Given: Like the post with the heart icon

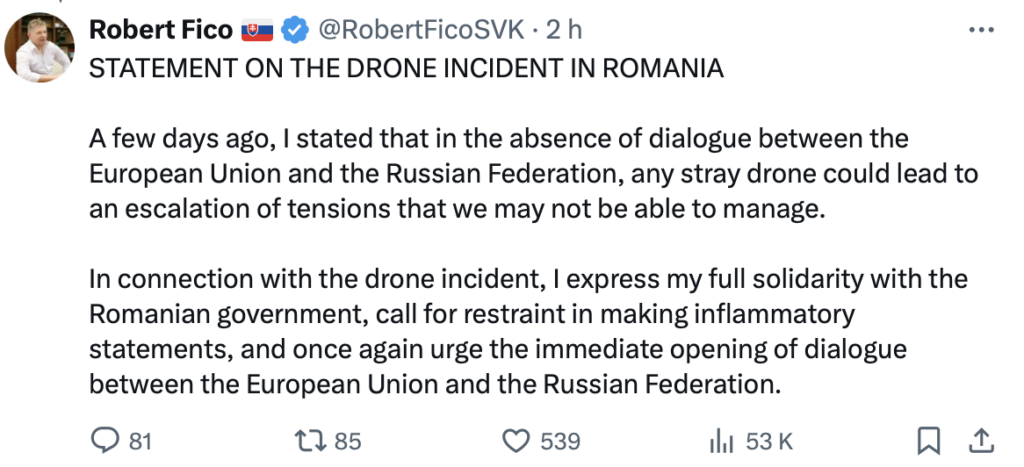Looking at the screenshot, I should point(516,441).
